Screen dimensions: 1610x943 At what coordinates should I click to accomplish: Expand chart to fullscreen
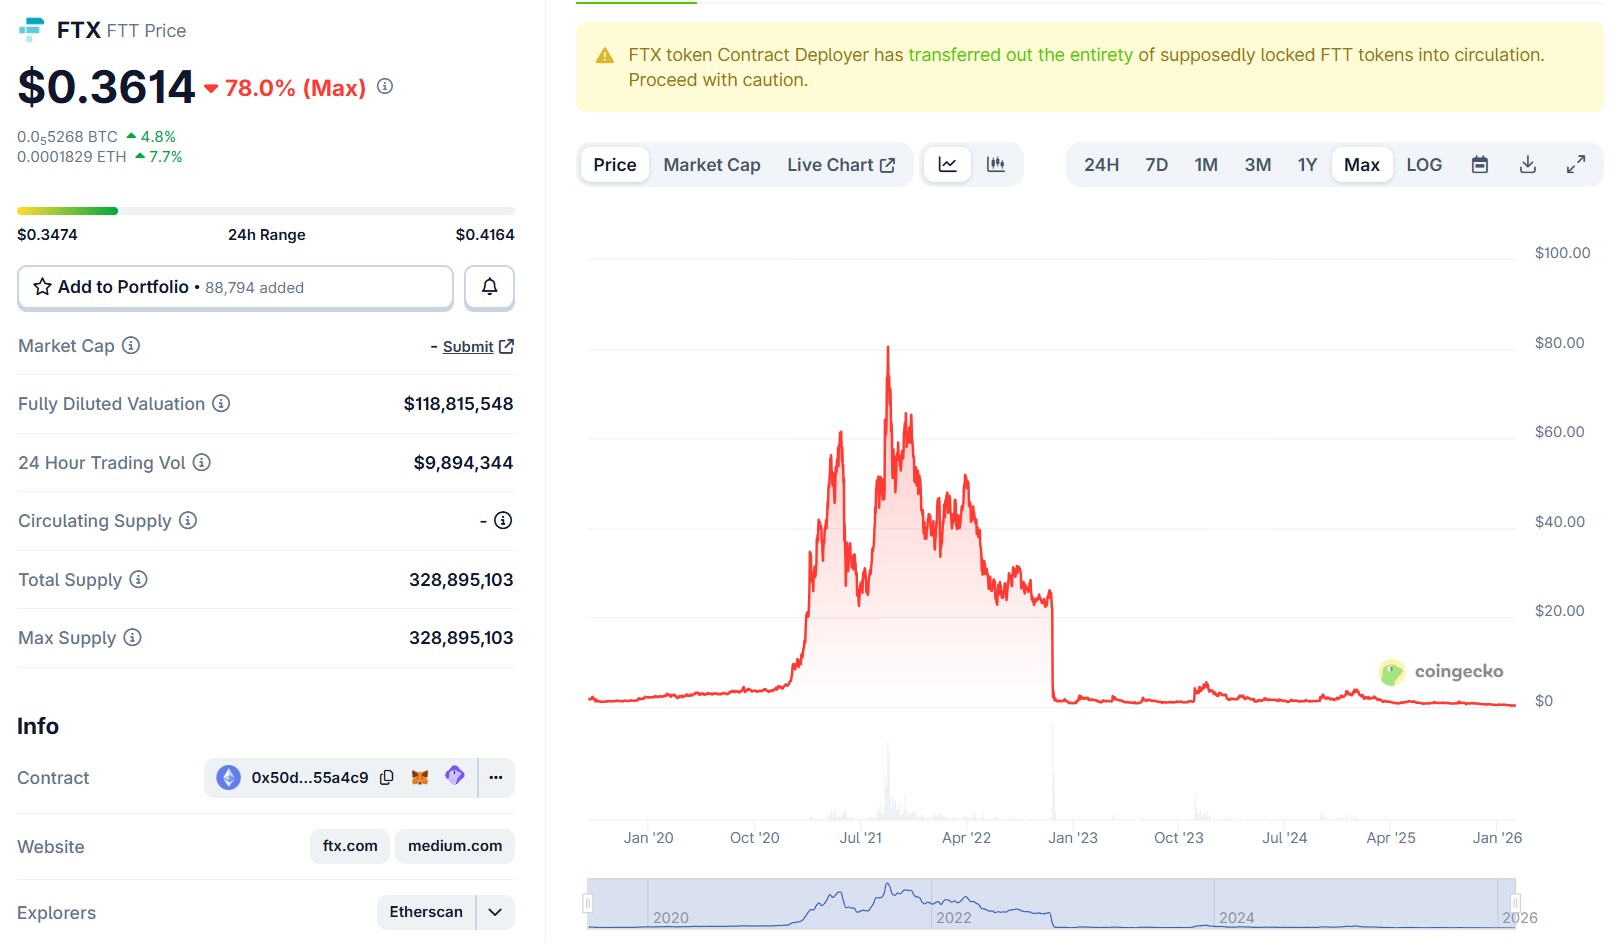pyautogui.click(x=1575, y=165)
